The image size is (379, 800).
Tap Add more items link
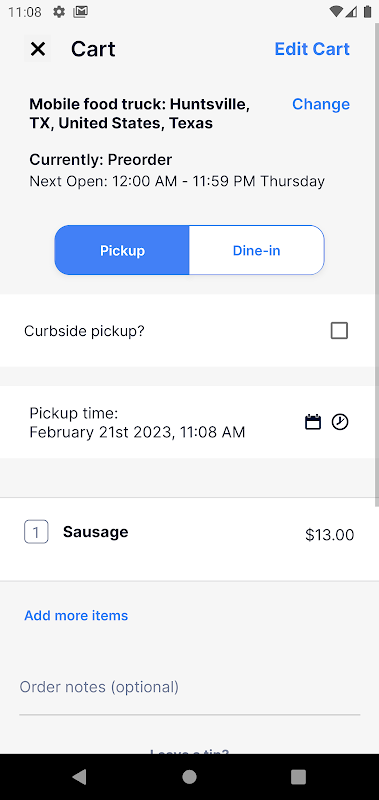pyautogui.click(x=76, y=615)
